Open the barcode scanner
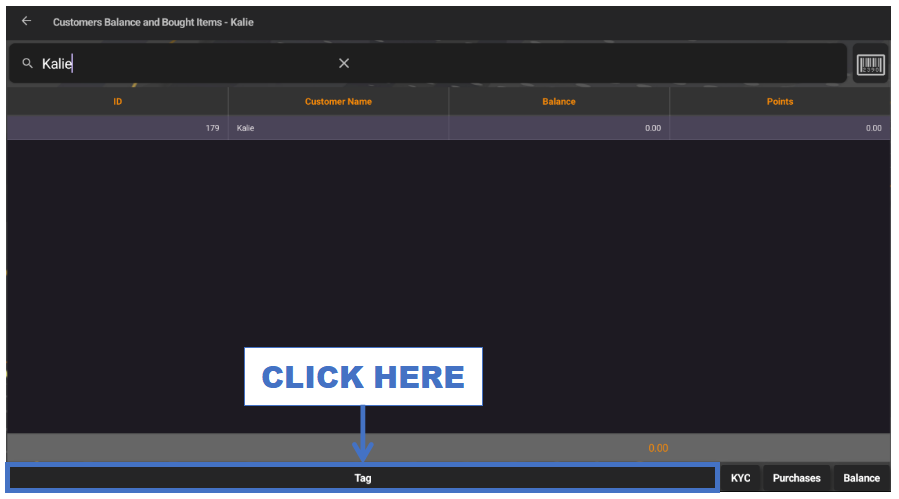The width and height of the screenshot is (899, 499). pyautogui.click(x=870, y=65)
